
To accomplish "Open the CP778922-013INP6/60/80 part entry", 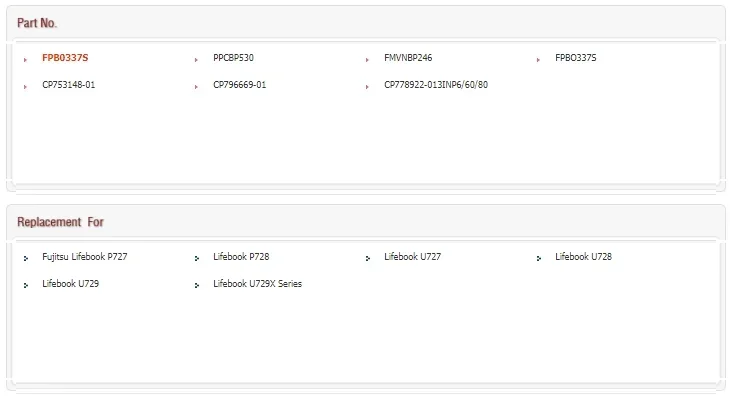I will coord(436,85).
